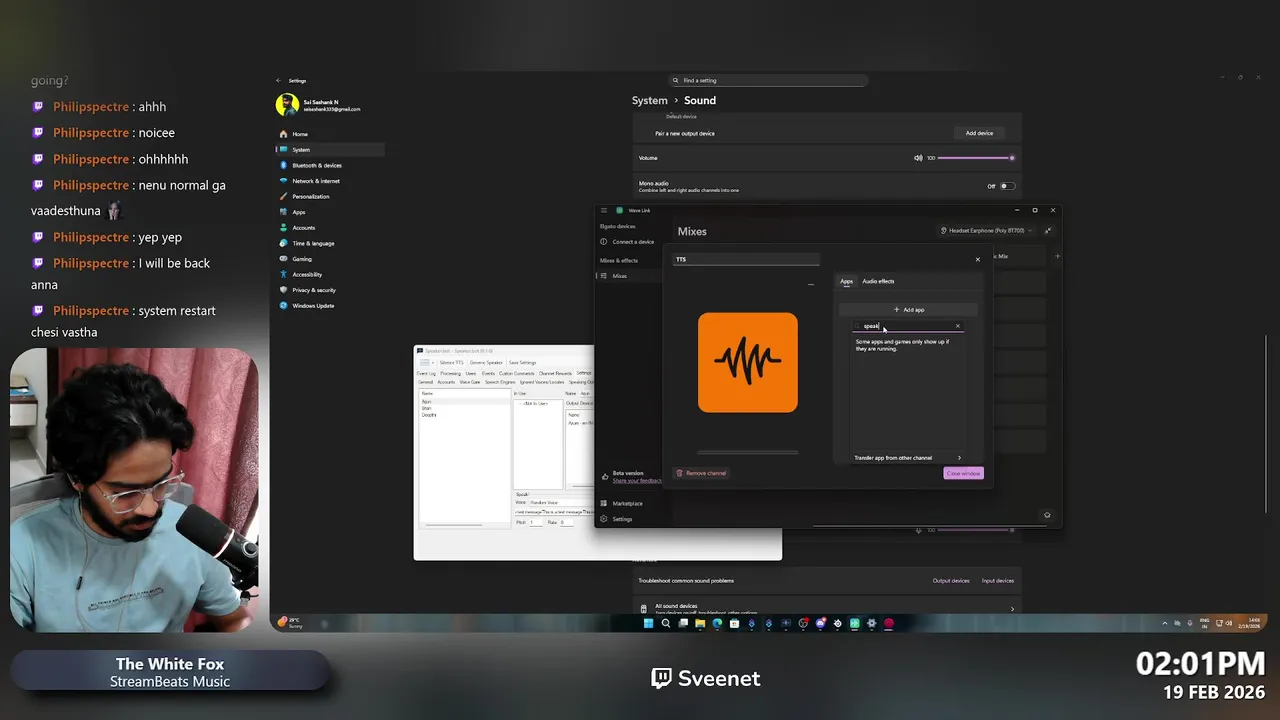Select Deepthi in Speaker.bot voice list
Image resolution: width=1280 pixels, height=720 pixels.
click(429, 415)
